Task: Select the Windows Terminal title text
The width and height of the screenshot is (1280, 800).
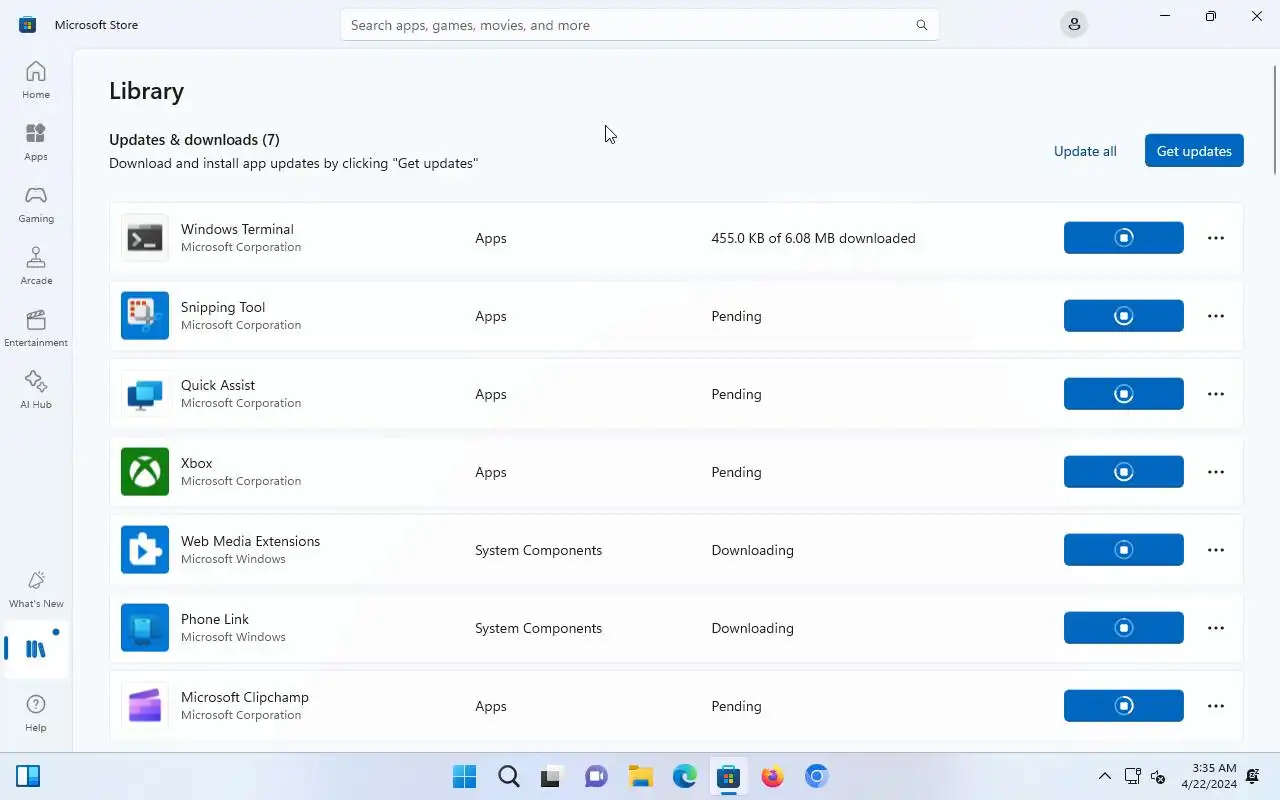Action: click(x=237, y=229)
